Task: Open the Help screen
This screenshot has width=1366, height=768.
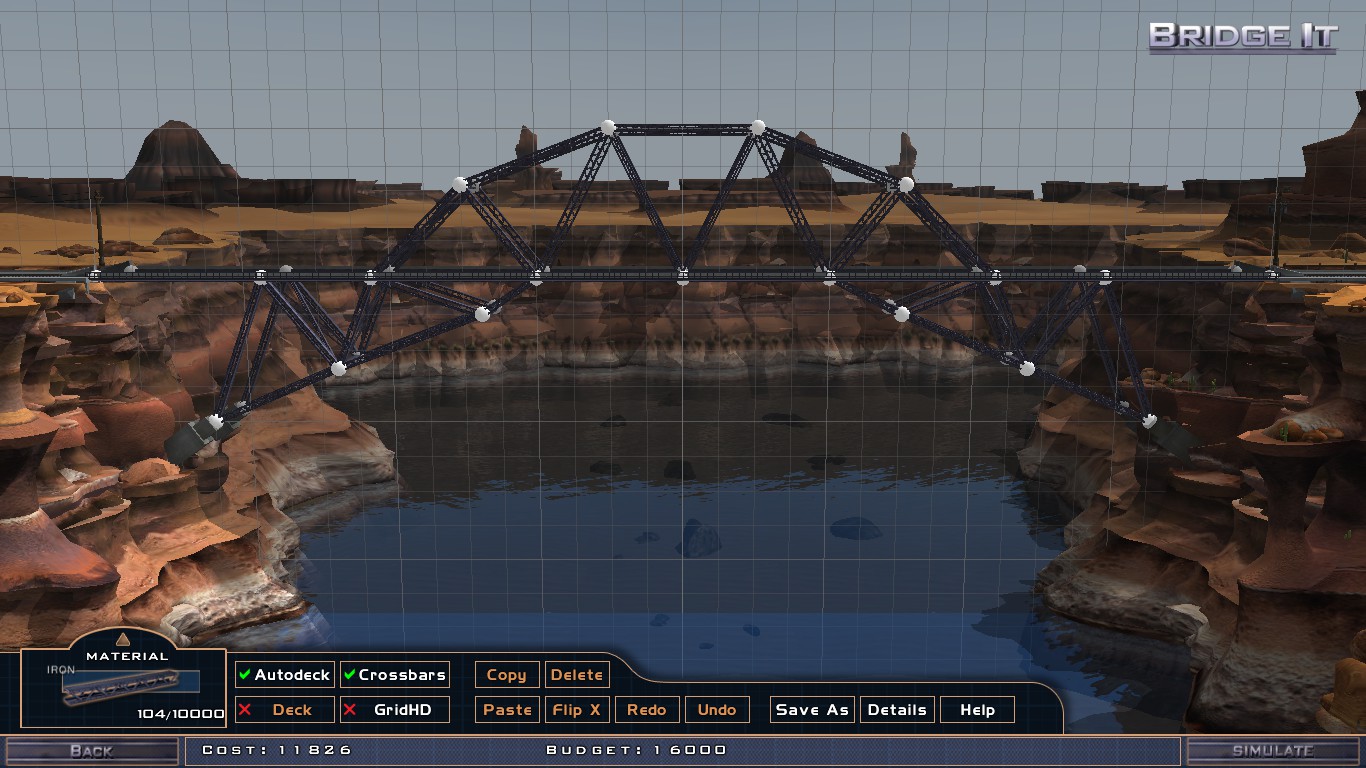Action: pos(977,710)
